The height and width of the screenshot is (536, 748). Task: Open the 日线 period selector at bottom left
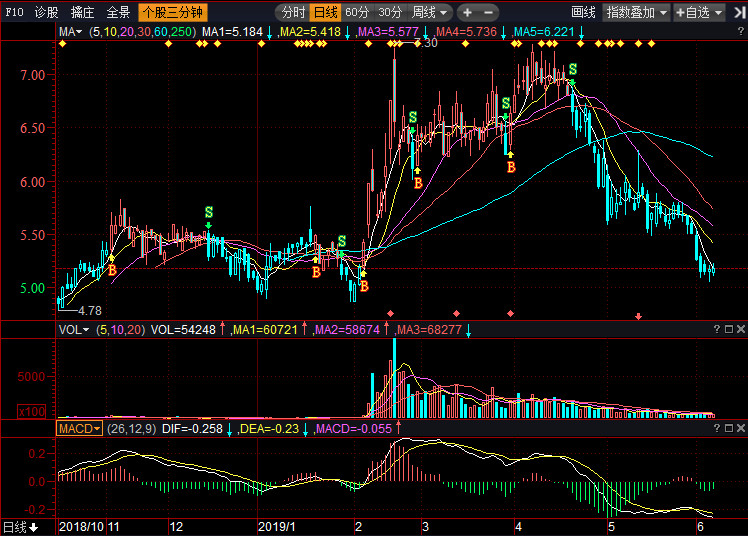pyautogui.click(x=21, y=527)
